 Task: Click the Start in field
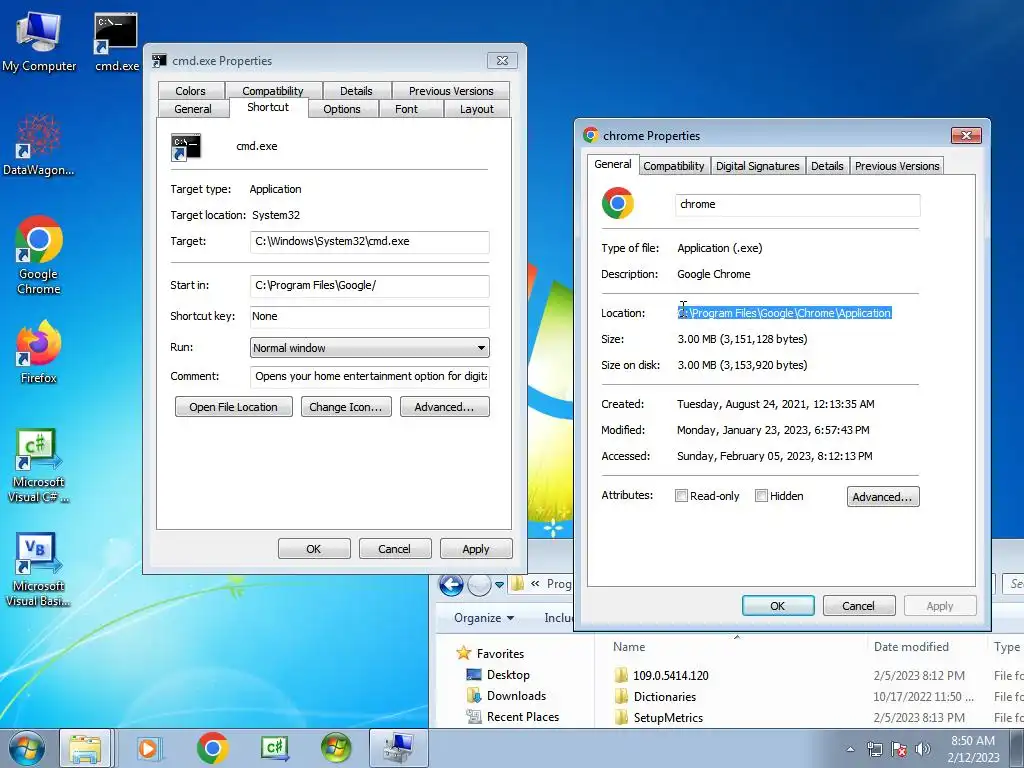tap(370, 285)
